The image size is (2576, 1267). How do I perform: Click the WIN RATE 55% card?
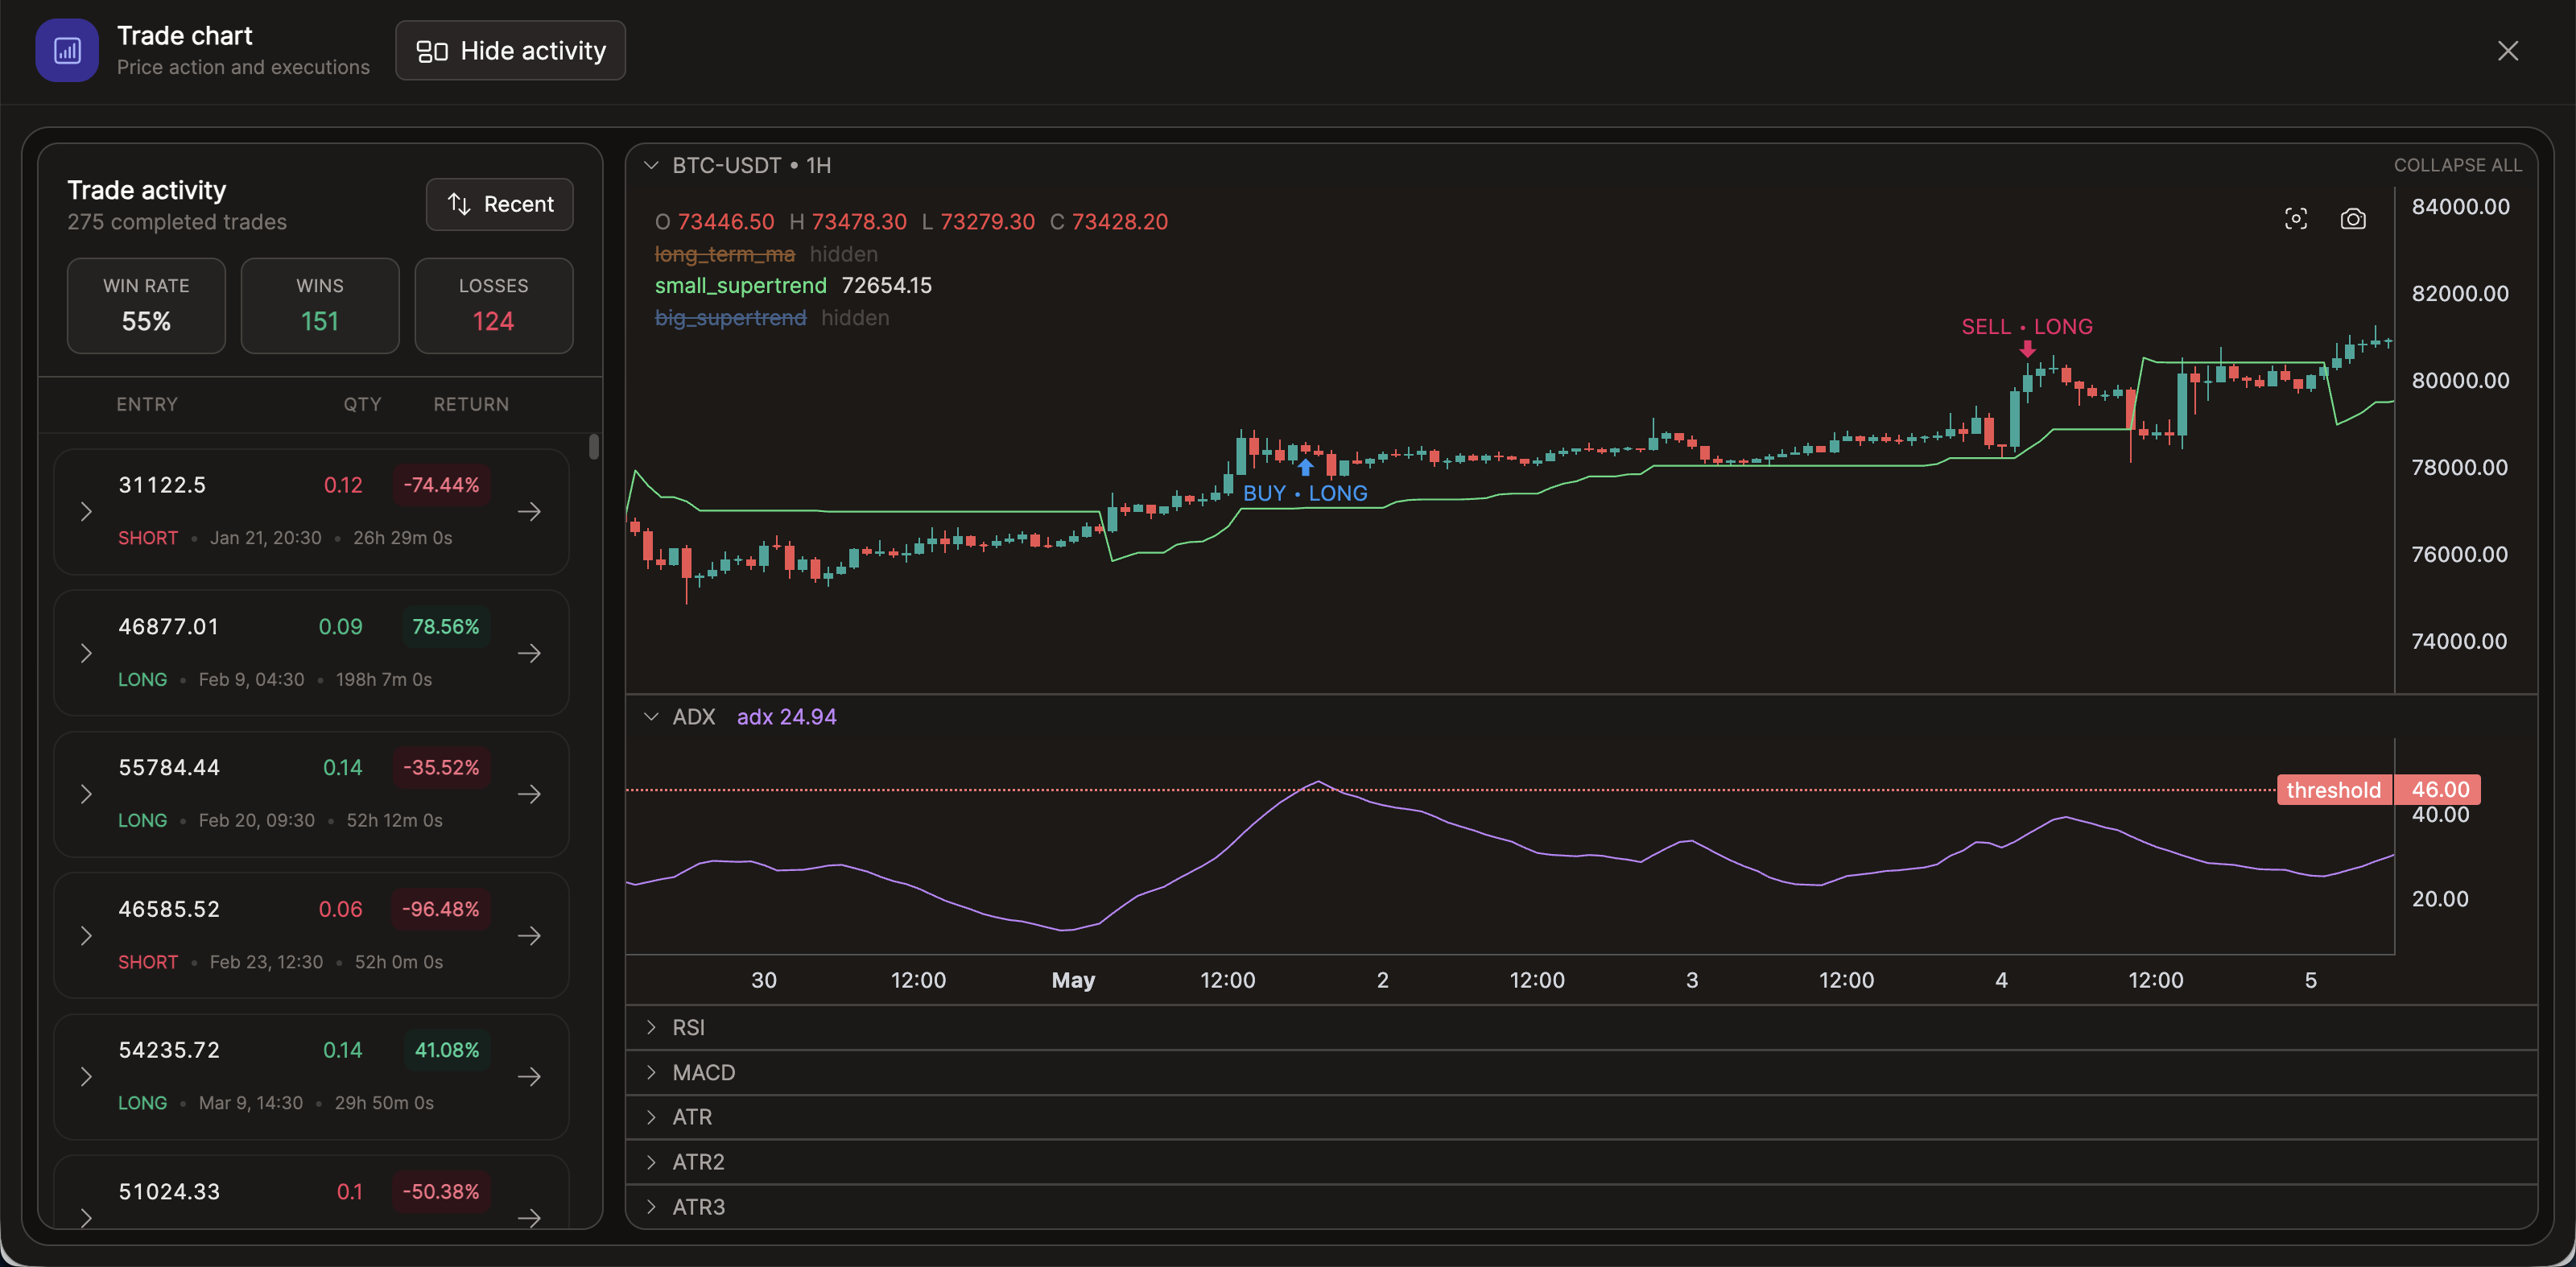[146, 305]
